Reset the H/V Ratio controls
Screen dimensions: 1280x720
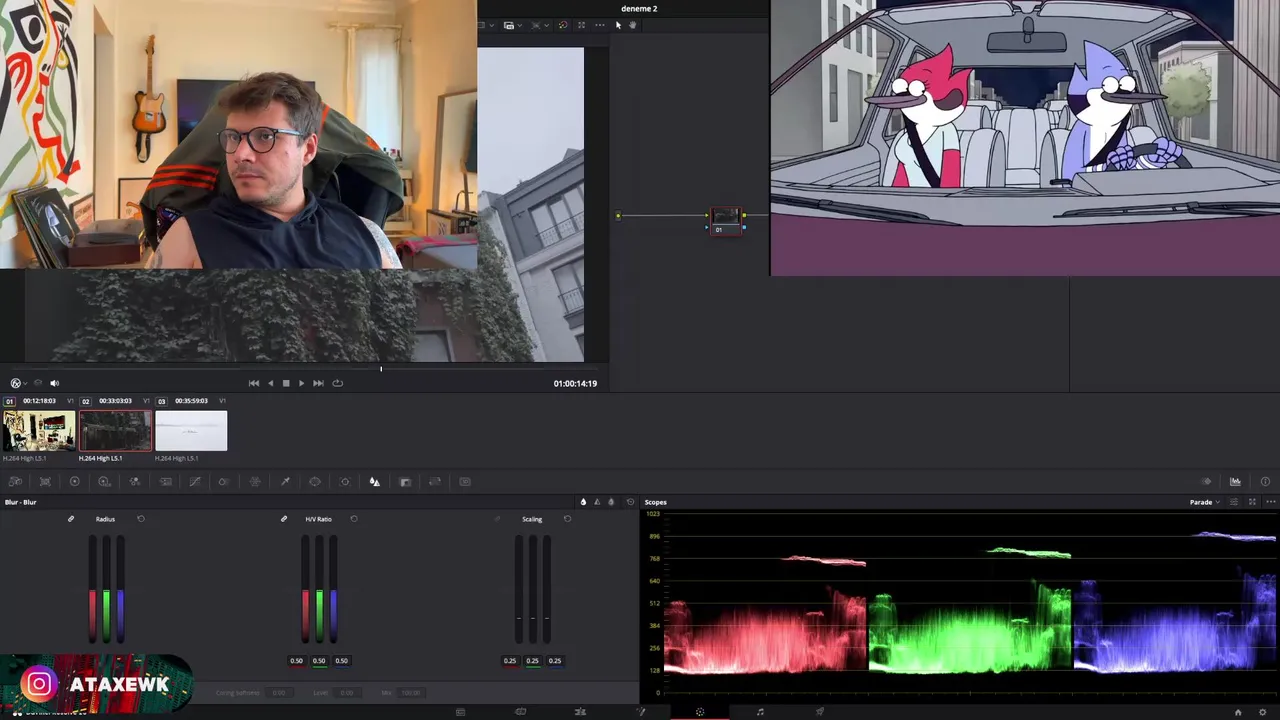(354, 519)
